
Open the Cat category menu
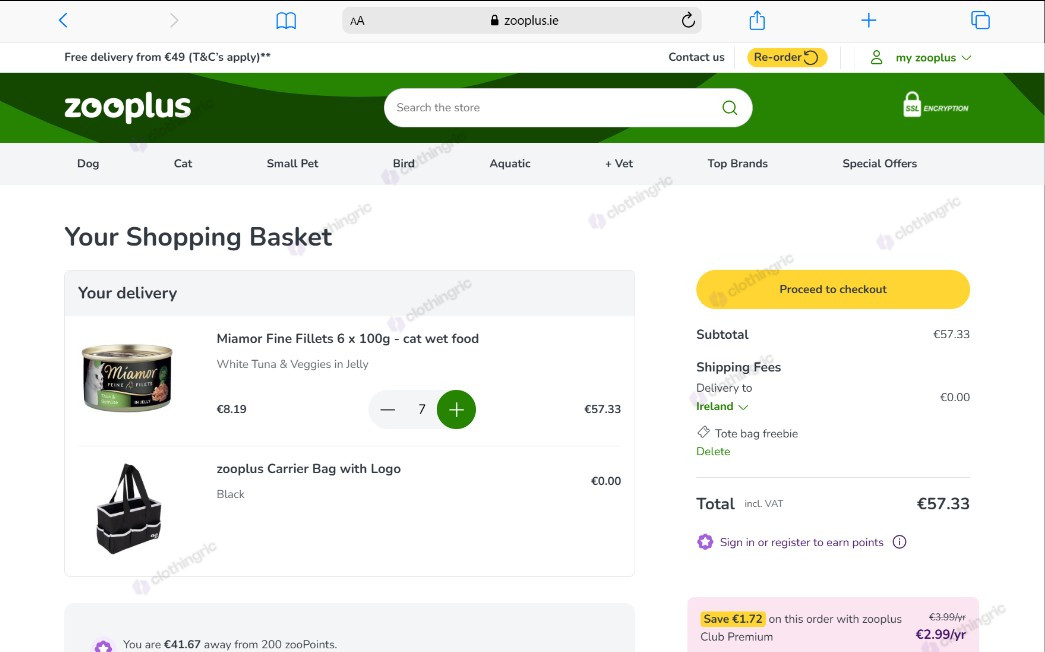183,163
